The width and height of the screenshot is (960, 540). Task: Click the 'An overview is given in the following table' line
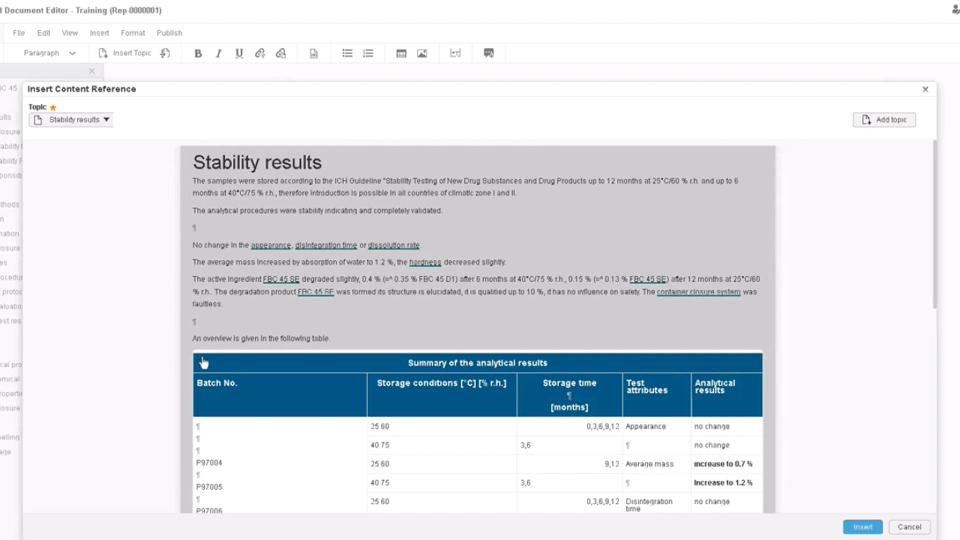(x=261, y=338)
